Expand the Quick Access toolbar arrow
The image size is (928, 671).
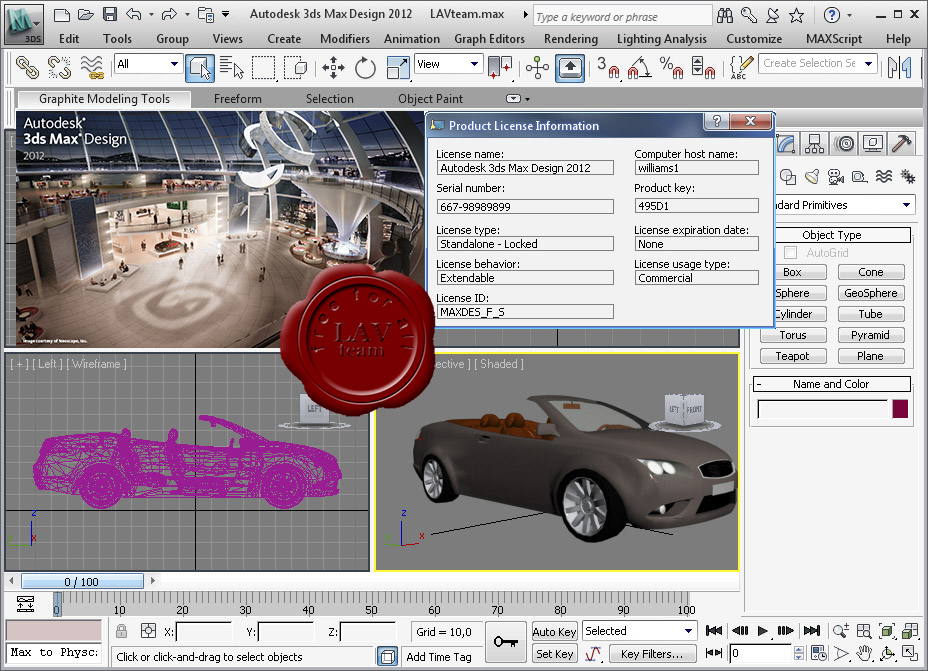point(225,14)
